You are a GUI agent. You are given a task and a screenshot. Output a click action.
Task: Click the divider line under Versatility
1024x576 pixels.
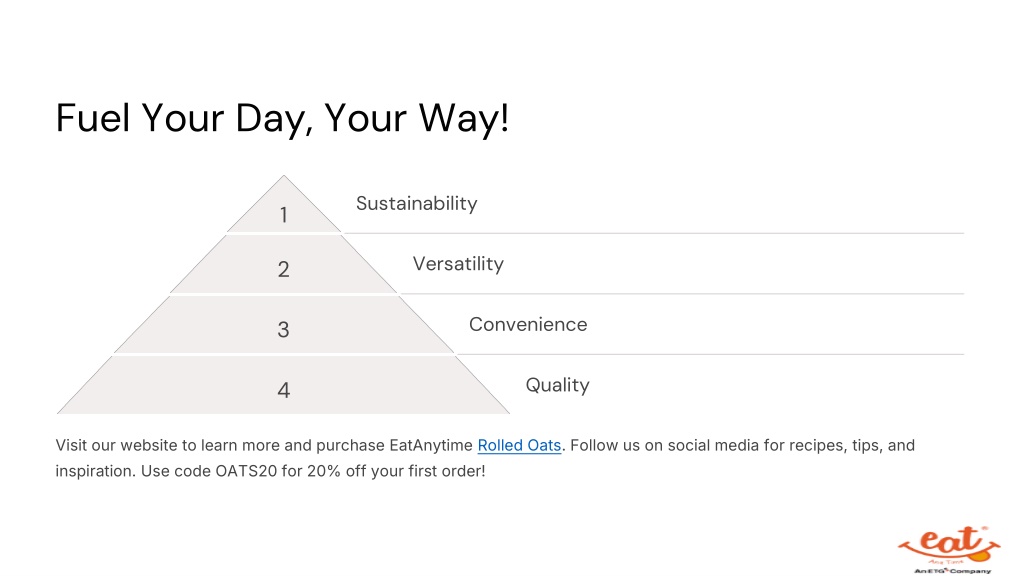click(x=682, y=294)
